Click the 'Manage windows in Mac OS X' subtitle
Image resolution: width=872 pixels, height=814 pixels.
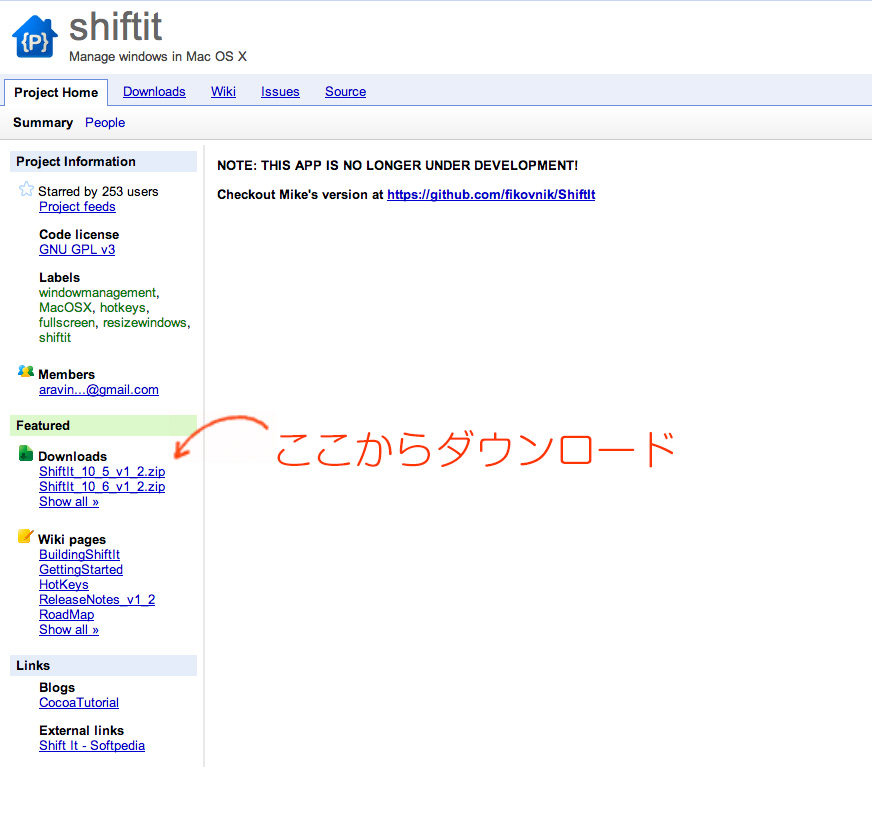[158, 57]
